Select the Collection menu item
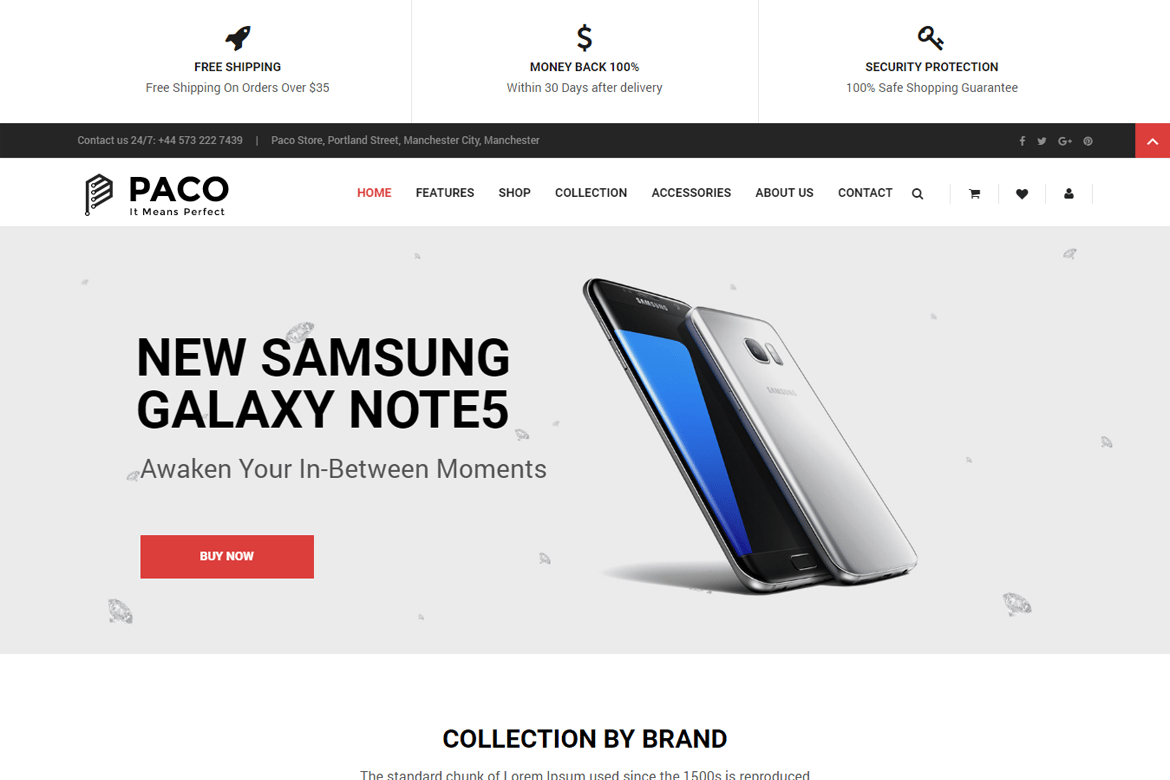The height and width of the screenshot is (780, 1170). (x=591, y=193)
